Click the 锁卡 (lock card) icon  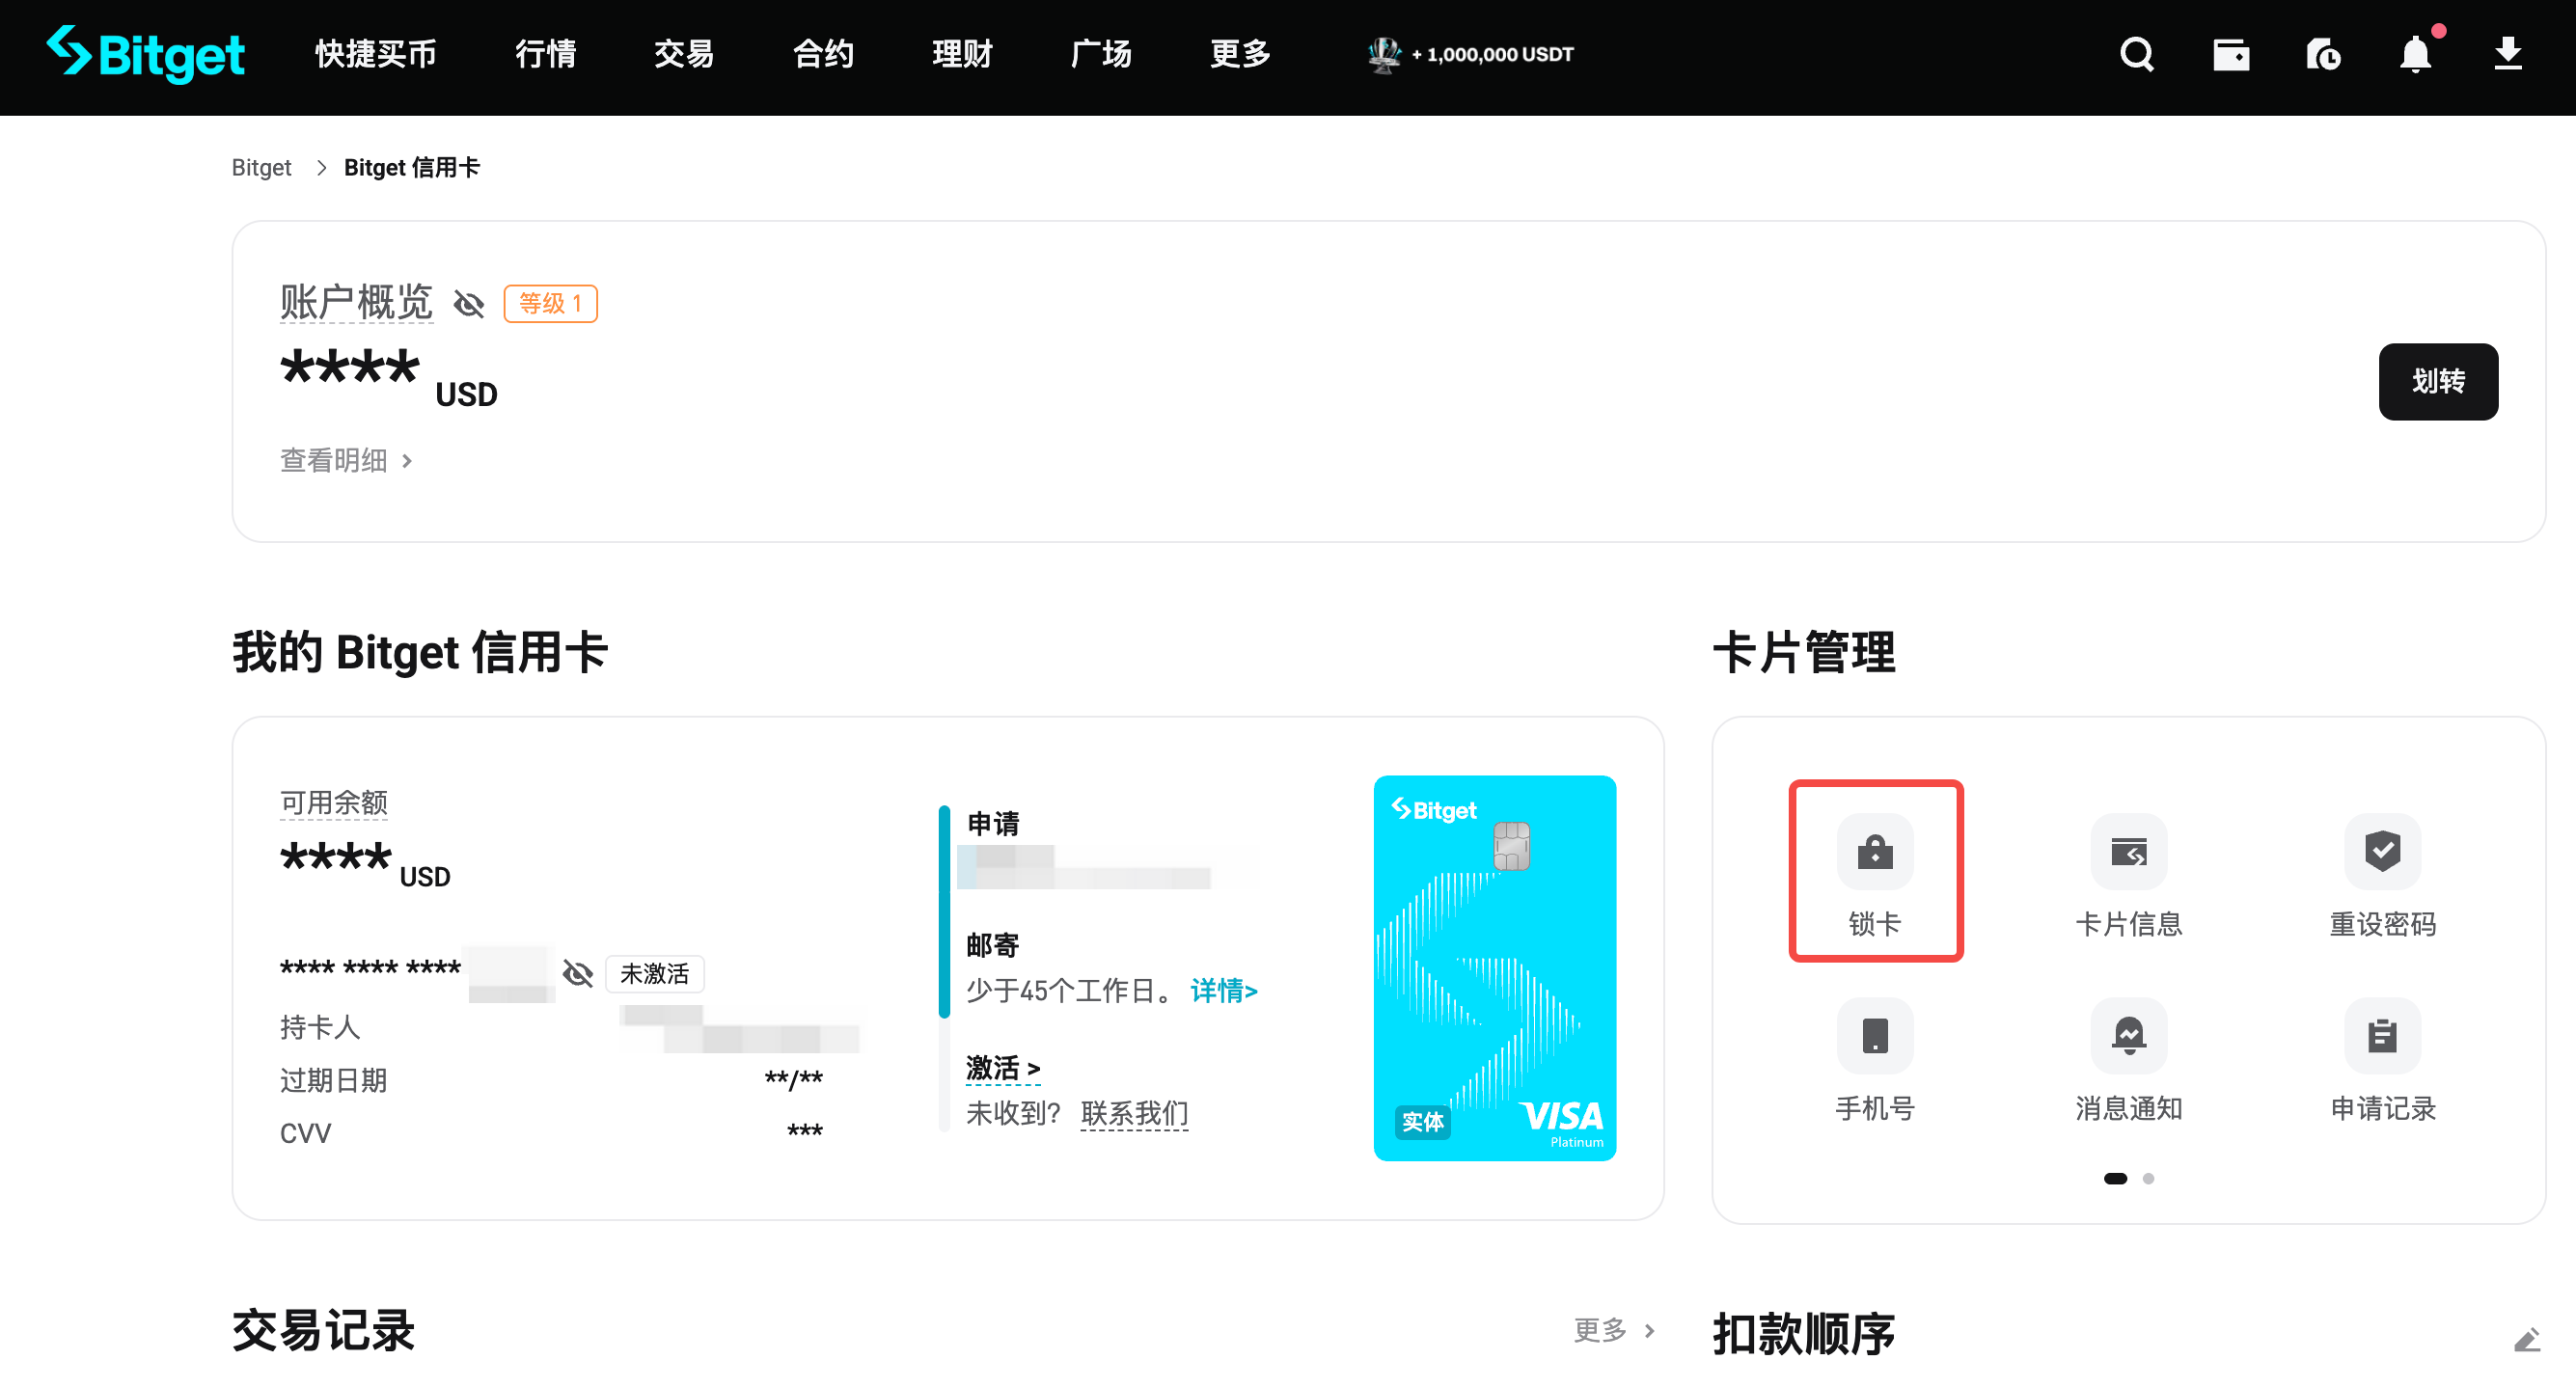(x=1874, y=852)
